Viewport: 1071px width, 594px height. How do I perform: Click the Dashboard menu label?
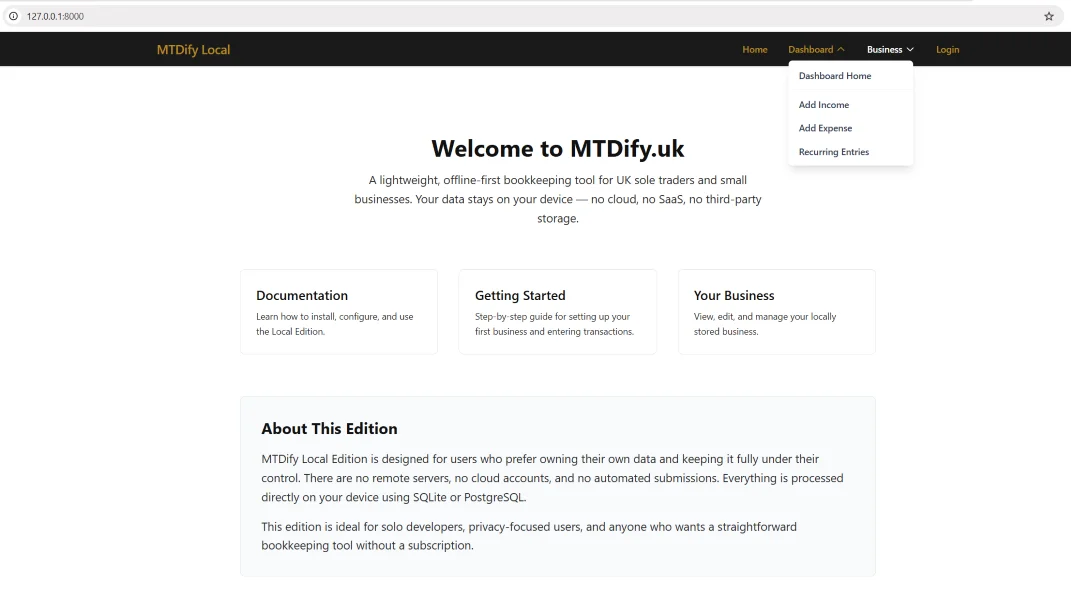pos(811,49)
